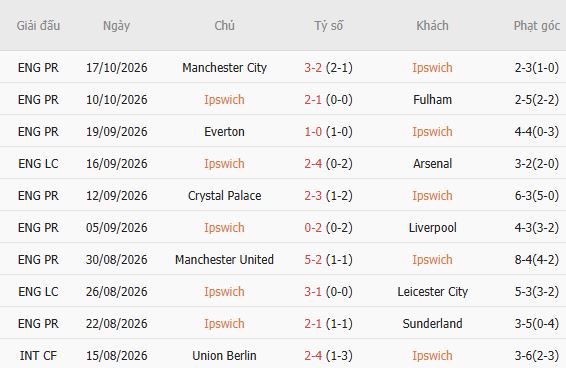Select the Giải đấu column header
The height and width of the screenshot is (368, 566).
pos(38,26)
